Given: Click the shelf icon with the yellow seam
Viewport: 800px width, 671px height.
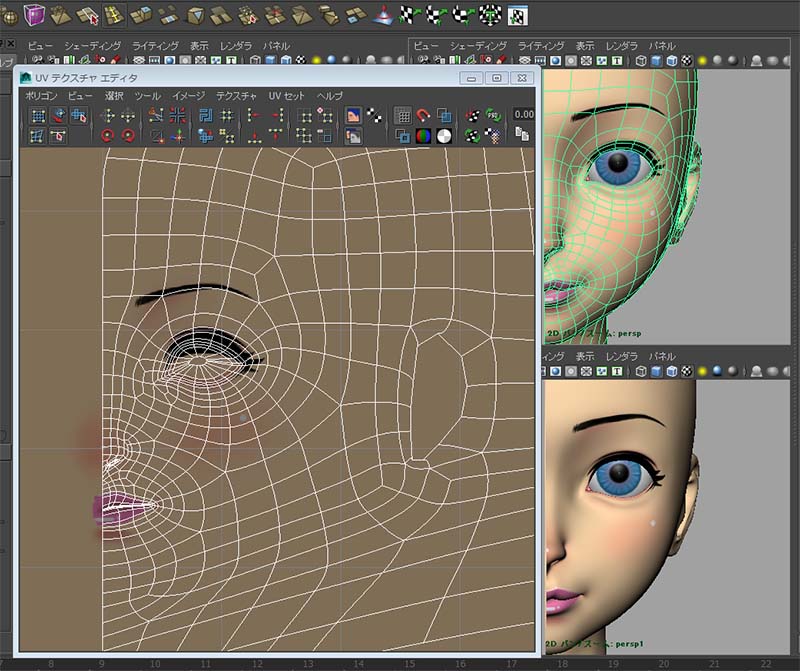Looking at the screenshot, I should pyautogui.click(x=114, y=16).
